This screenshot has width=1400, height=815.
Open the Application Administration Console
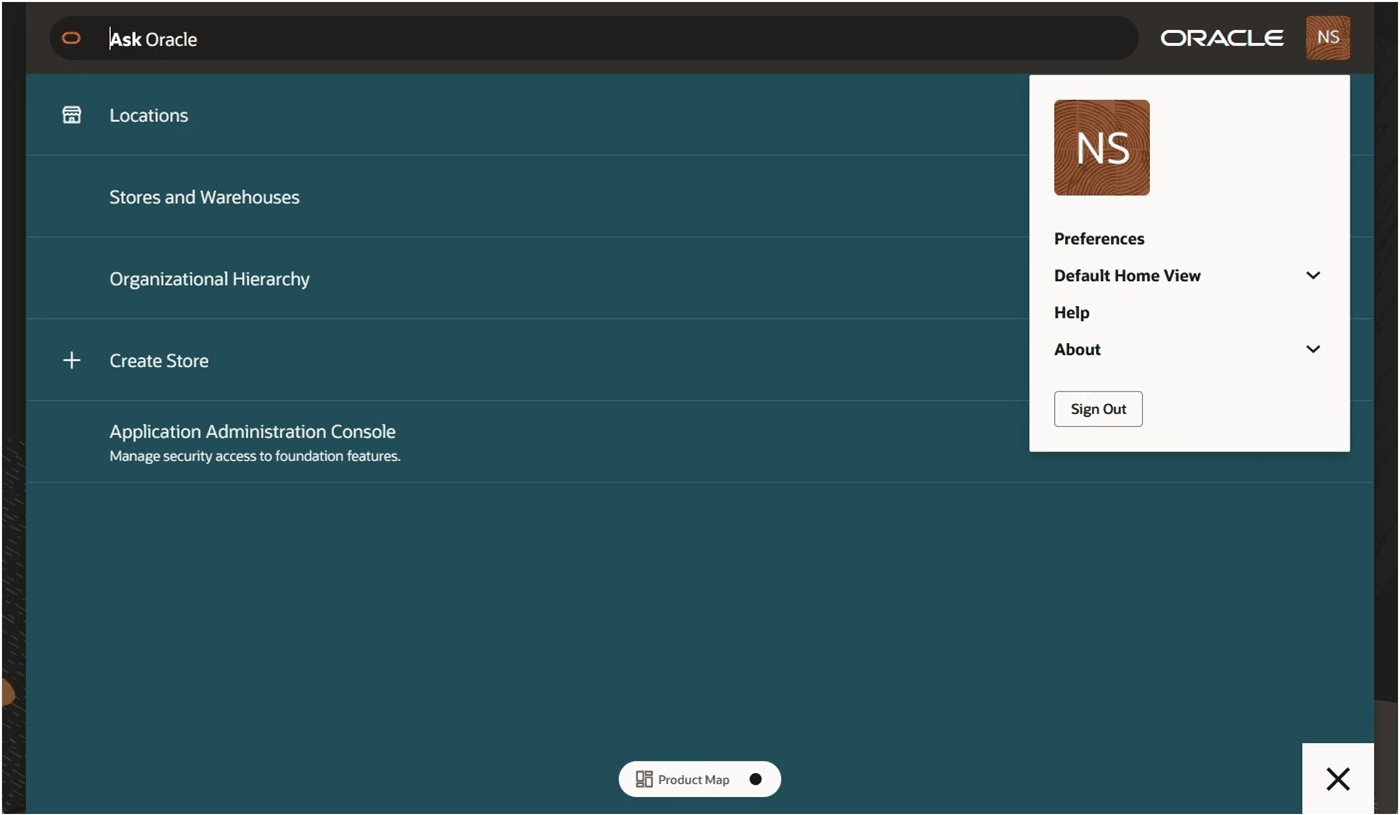coord(252,431)
